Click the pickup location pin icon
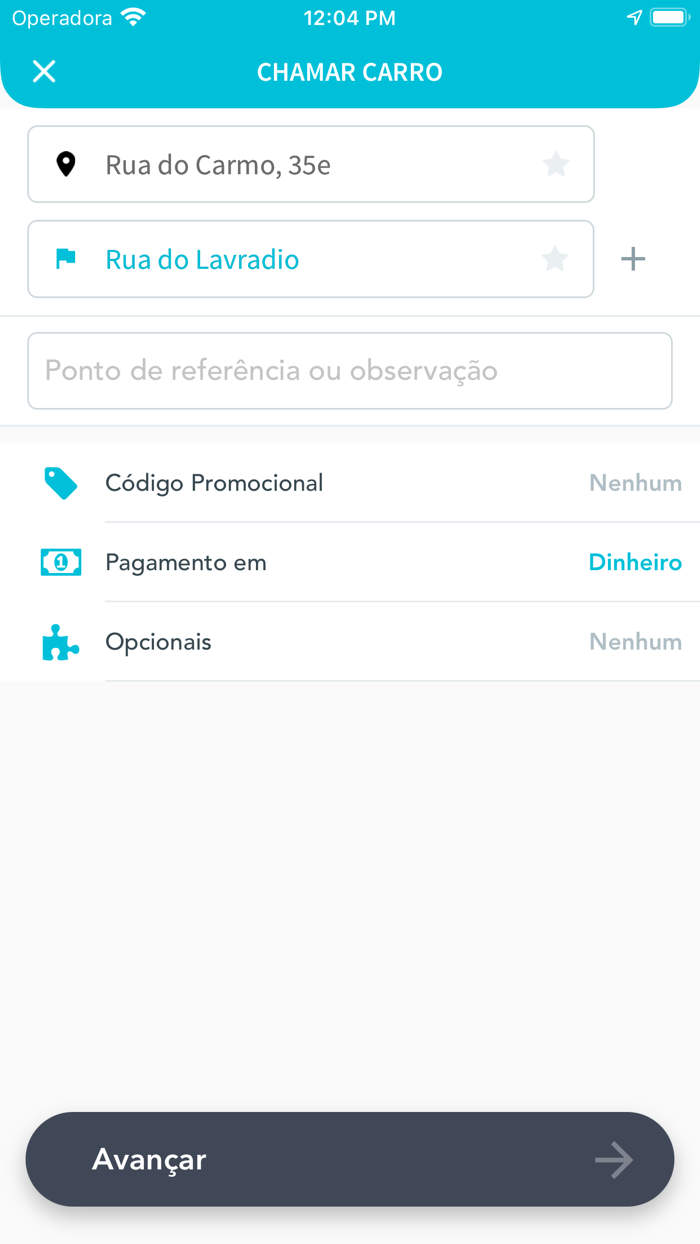Screen dimensions: 700x1244 [66, 163]
